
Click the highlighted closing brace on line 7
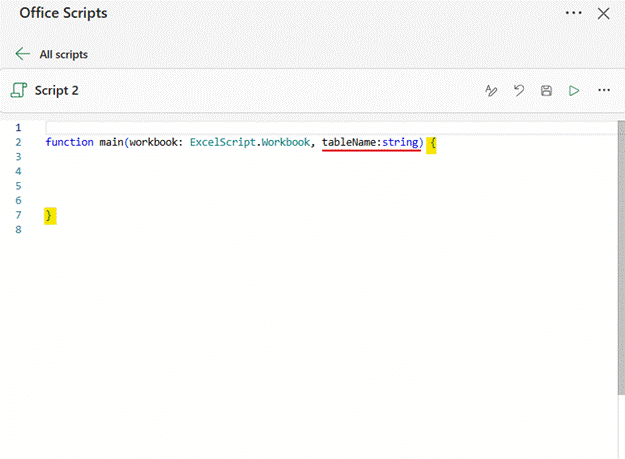point(50,216)
